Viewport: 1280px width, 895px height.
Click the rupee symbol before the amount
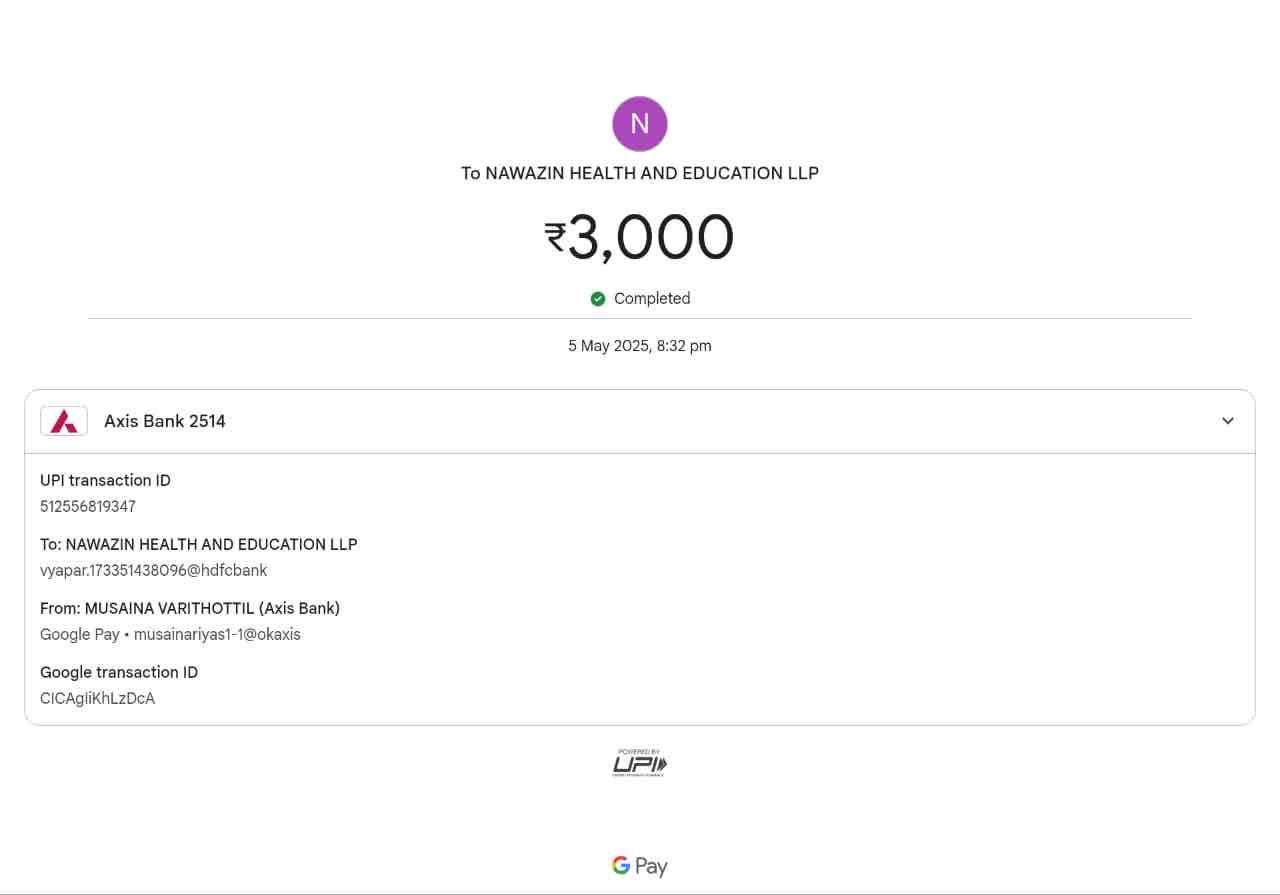tap(555, 236)
